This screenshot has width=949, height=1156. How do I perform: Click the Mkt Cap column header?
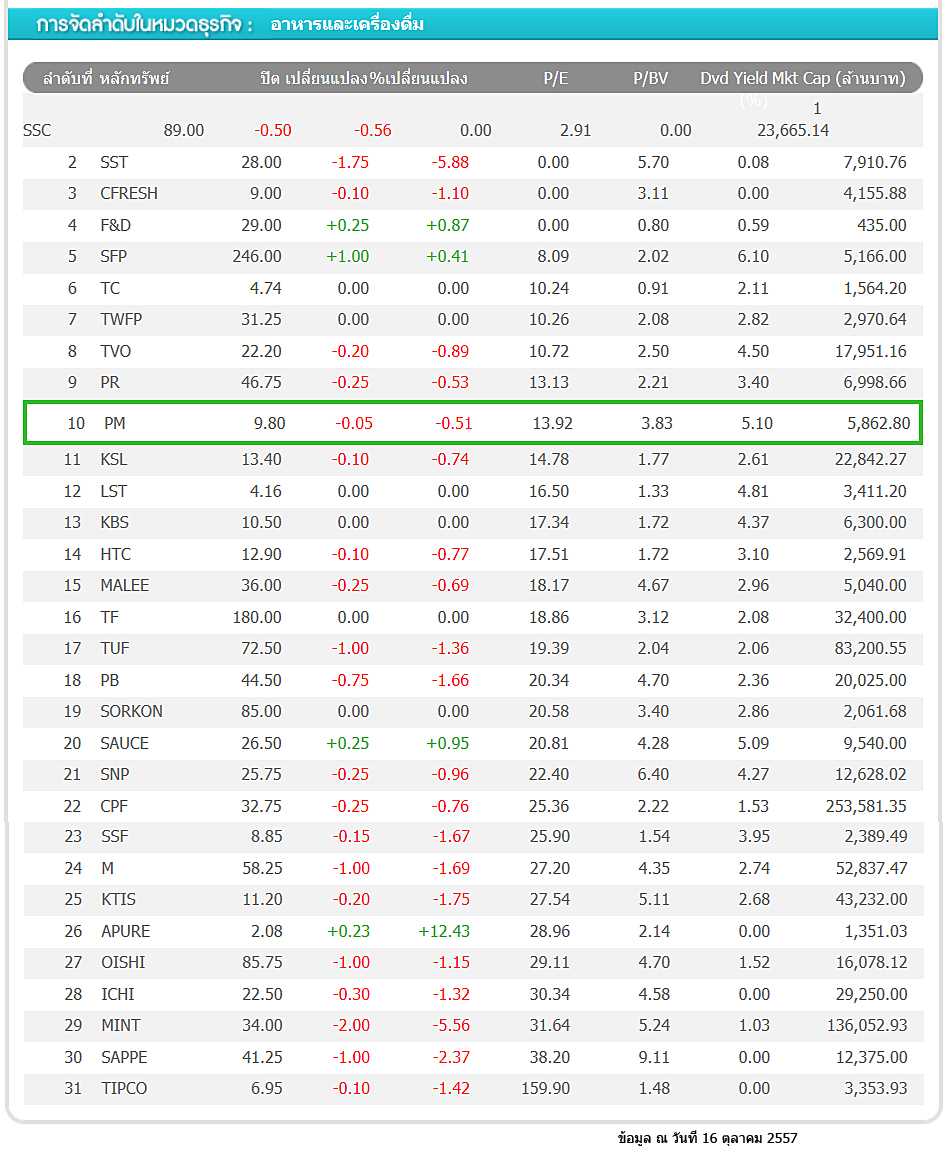(x=839, y=79)
